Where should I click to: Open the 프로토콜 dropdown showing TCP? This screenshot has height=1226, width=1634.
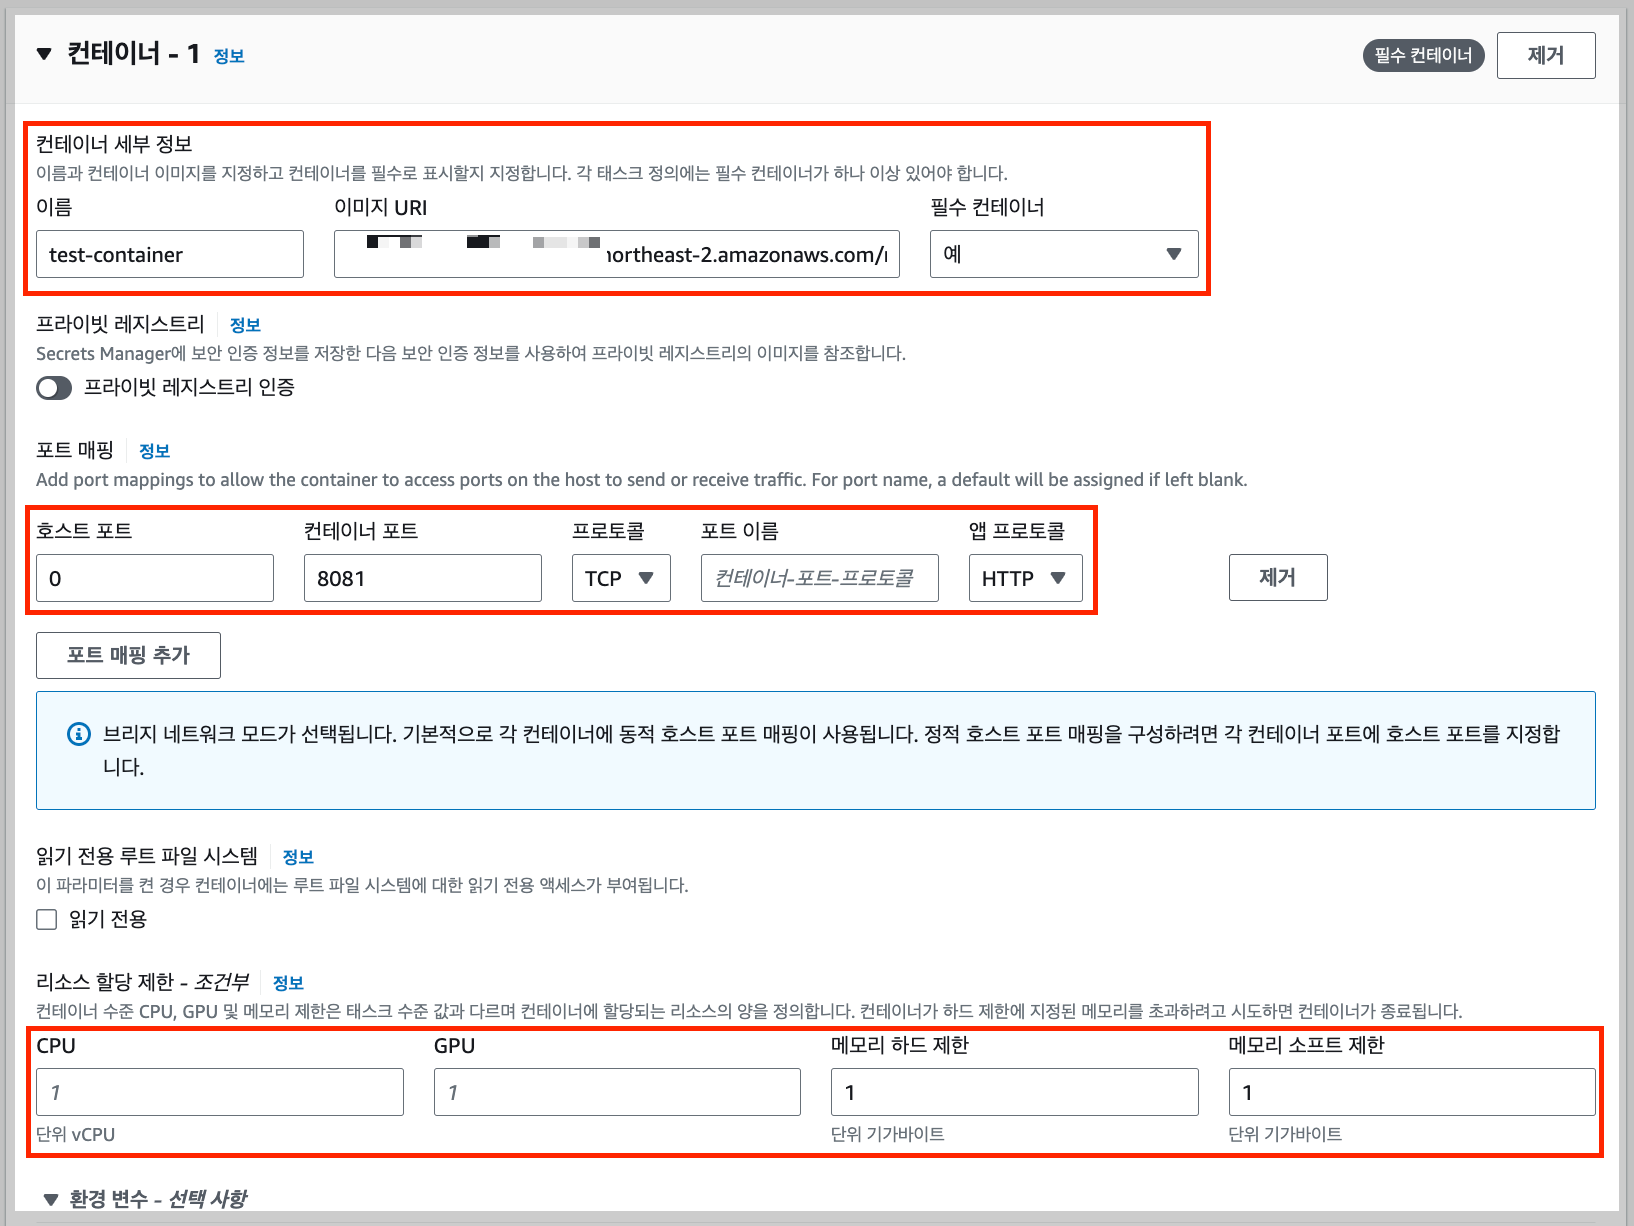(x=620, y=577)
